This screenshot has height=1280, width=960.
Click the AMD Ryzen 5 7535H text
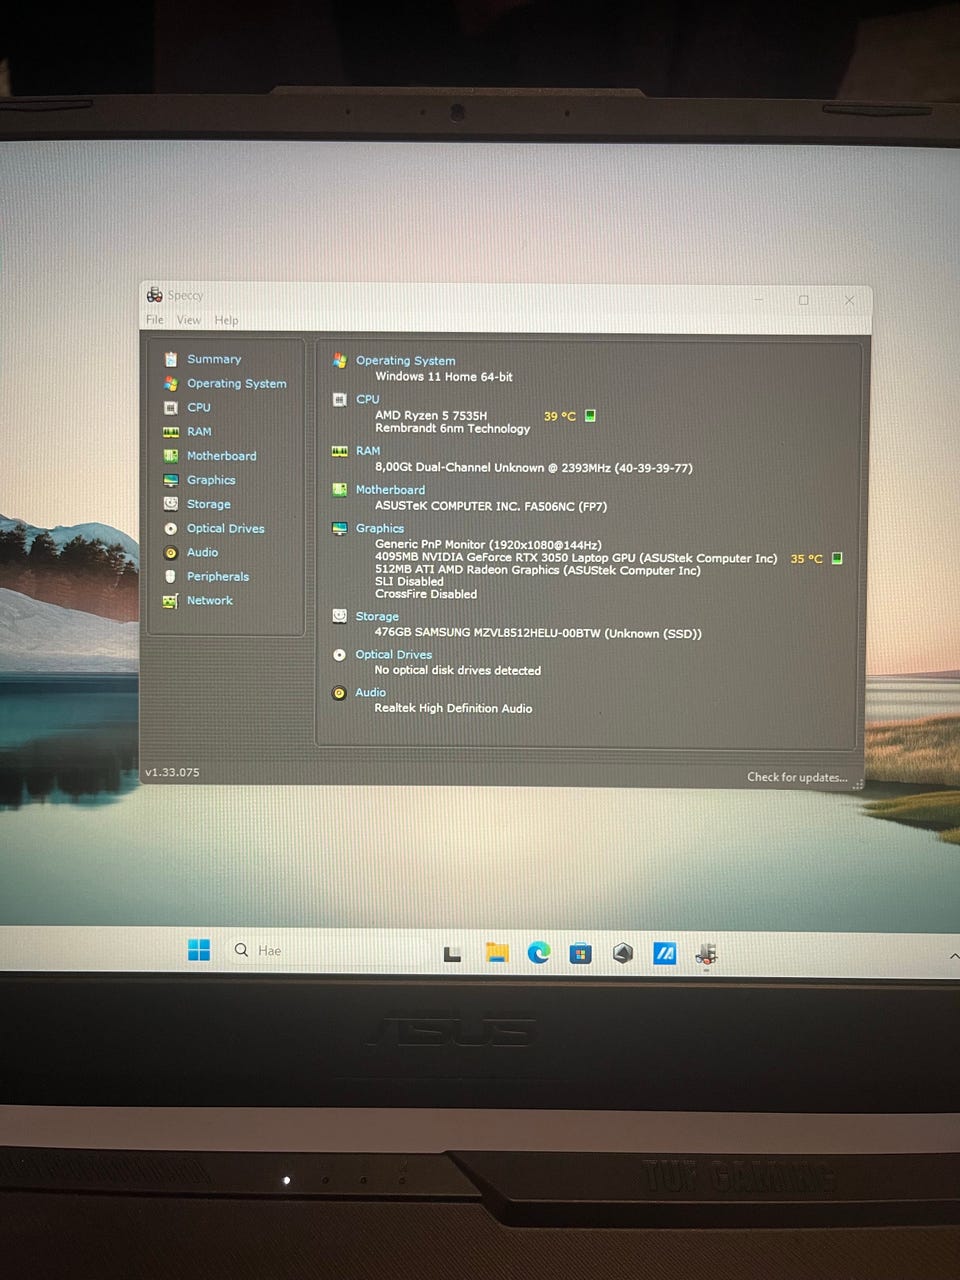point(431,415)
